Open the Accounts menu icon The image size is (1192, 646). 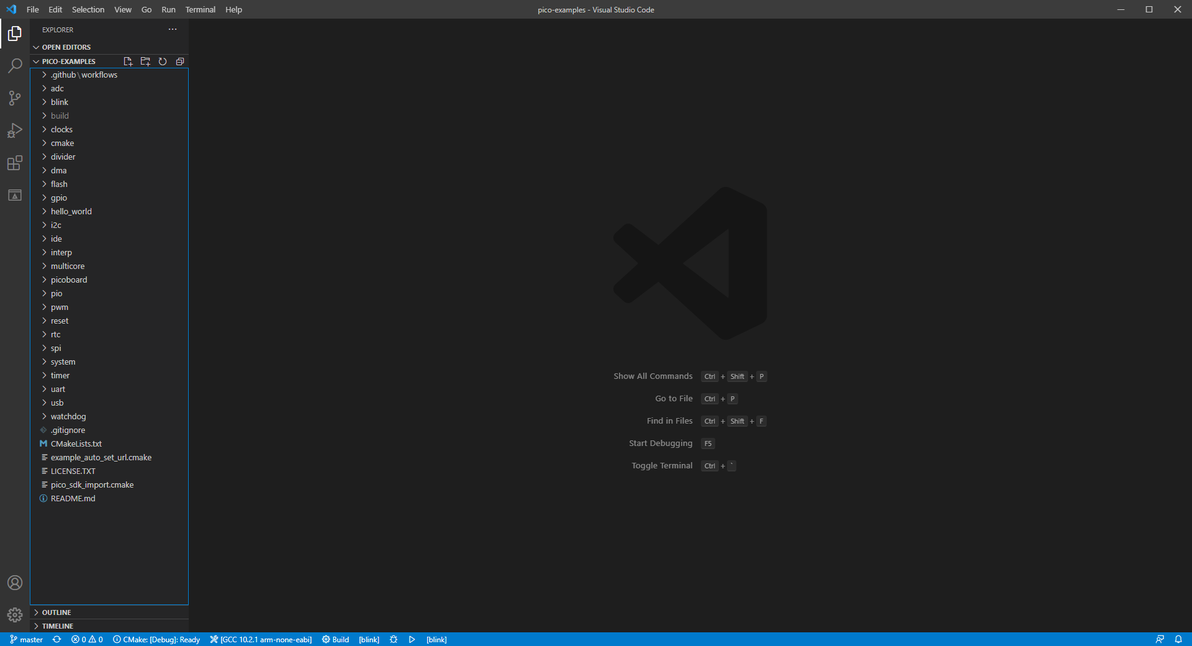[x=14, y=583]
